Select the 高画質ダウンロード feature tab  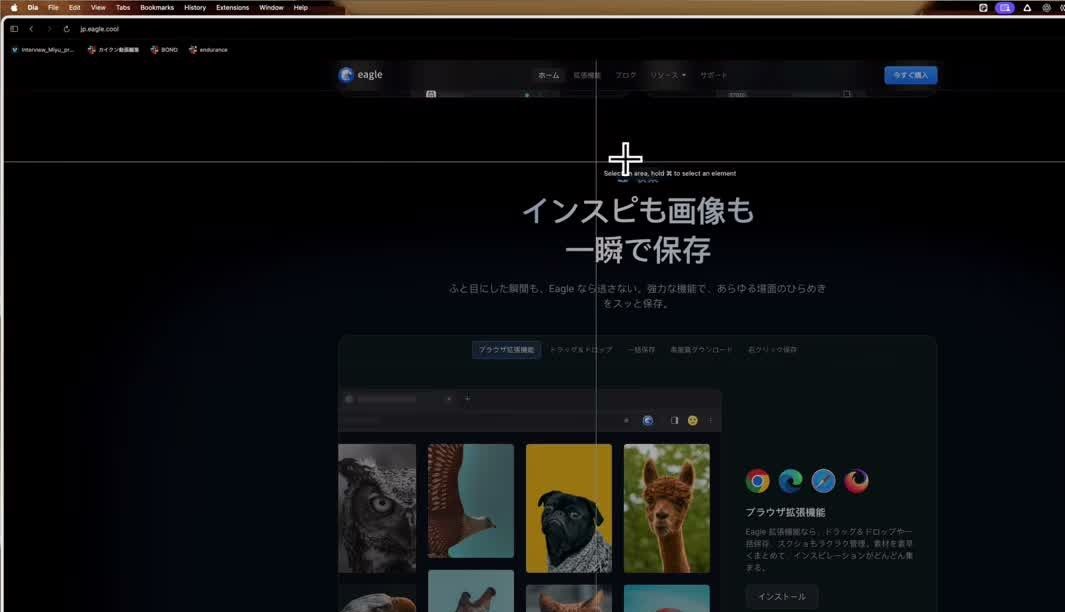coord(701,350)
